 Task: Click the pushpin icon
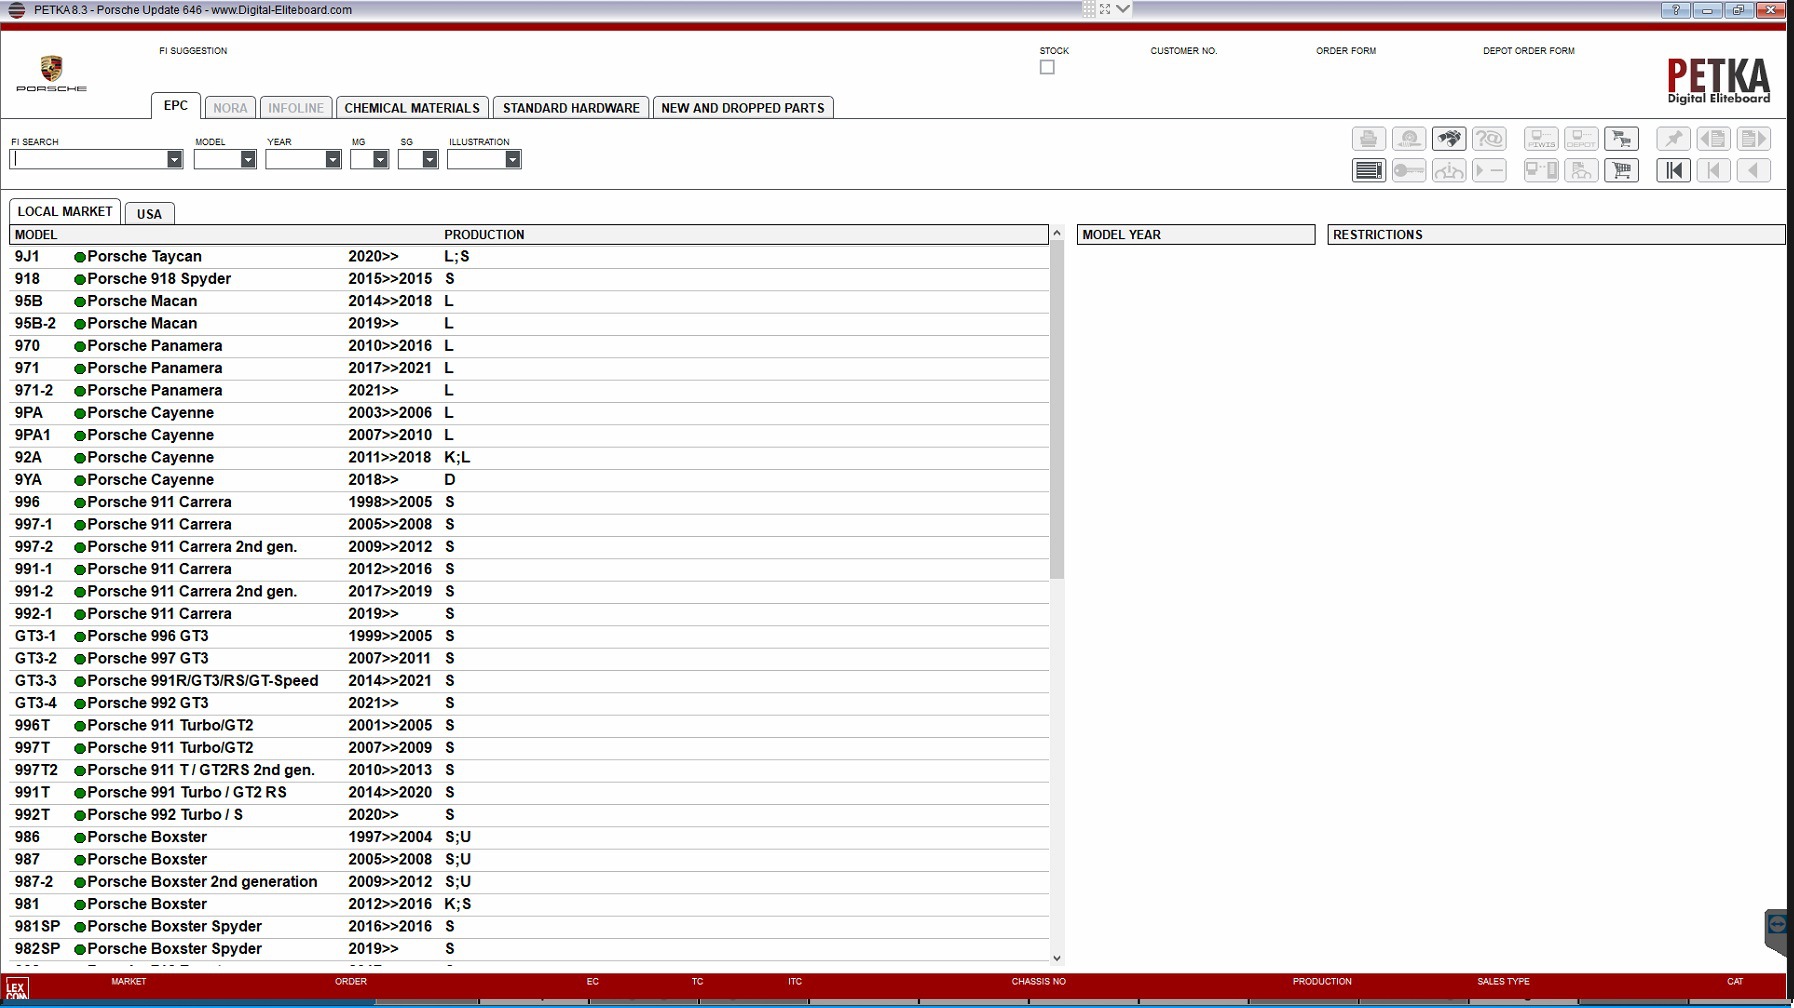pyautogui.click(x=1673, y=139)
